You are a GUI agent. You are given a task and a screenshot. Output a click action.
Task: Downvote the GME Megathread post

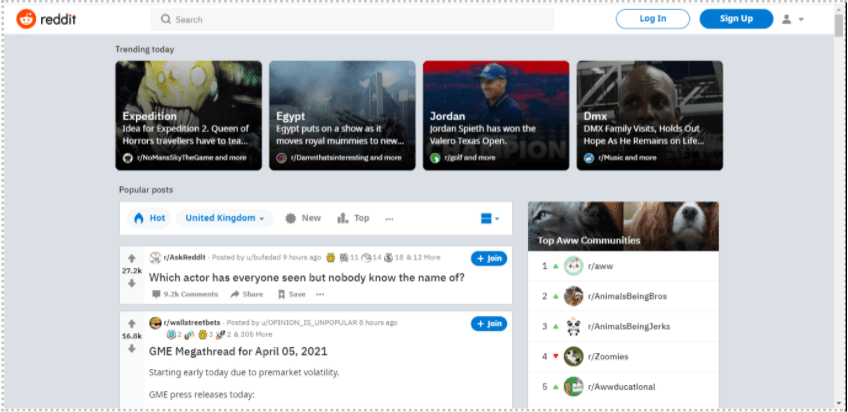(x=131, y=349)
